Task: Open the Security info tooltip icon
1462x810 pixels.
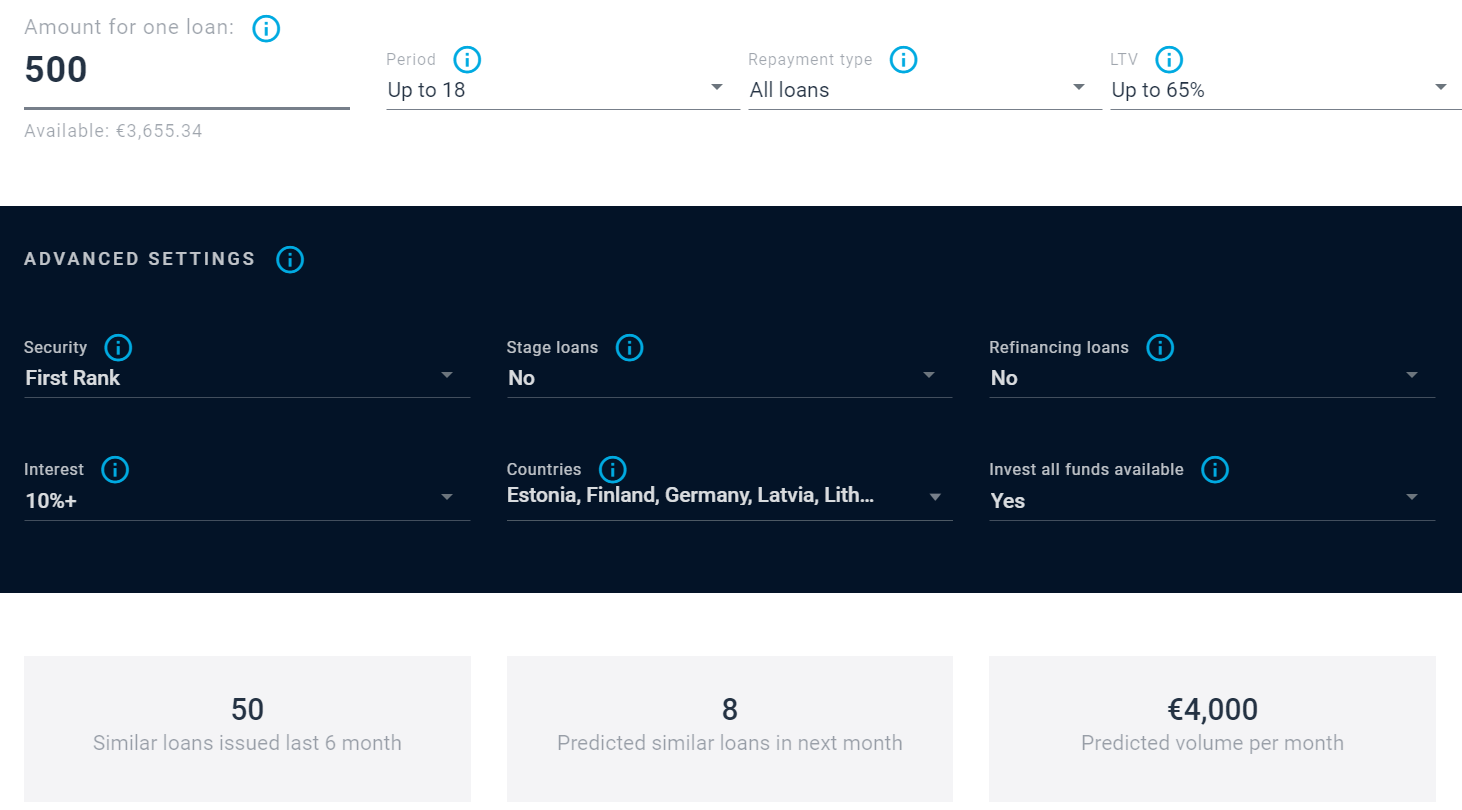Action: tap(118, 347)
